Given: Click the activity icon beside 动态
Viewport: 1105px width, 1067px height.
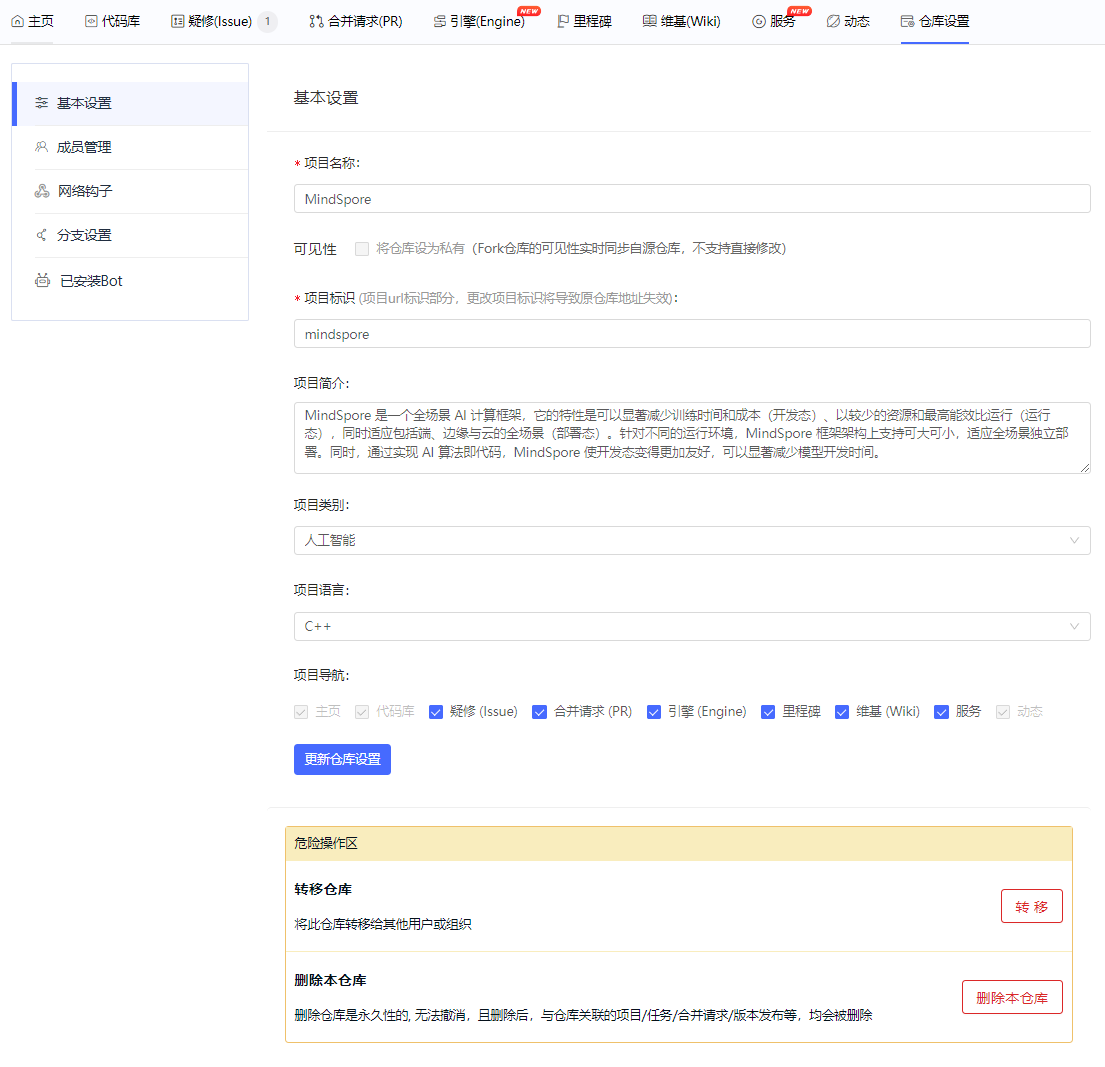Looking at the screenshot, I should (x=833, y=21).
